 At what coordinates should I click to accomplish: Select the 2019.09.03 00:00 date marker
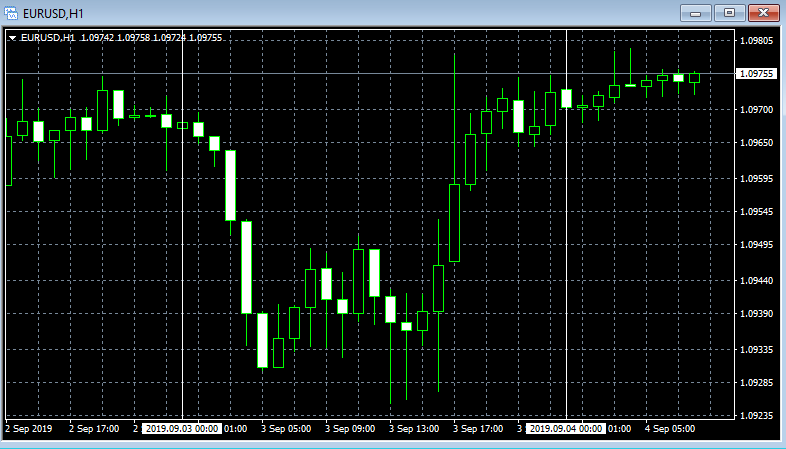(x=182, y=428)
